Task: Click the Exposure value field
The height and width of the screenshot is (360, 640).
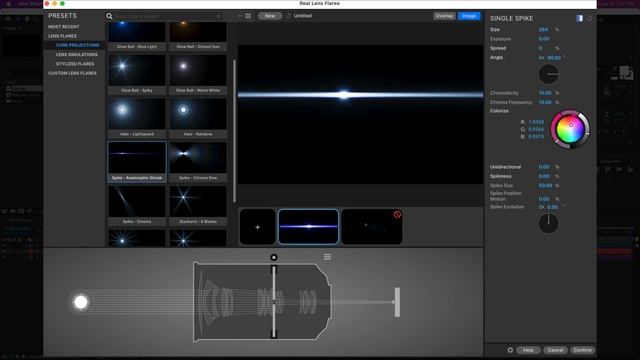Action: [544, 39]
